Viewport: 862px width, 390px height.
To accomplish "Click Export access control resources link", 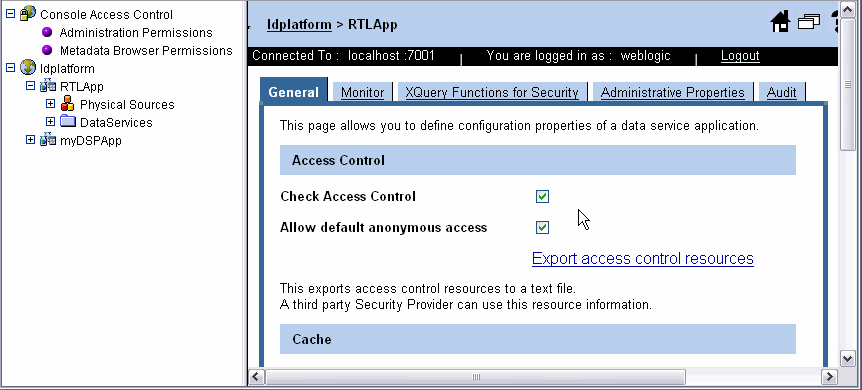I will point(643,259).
